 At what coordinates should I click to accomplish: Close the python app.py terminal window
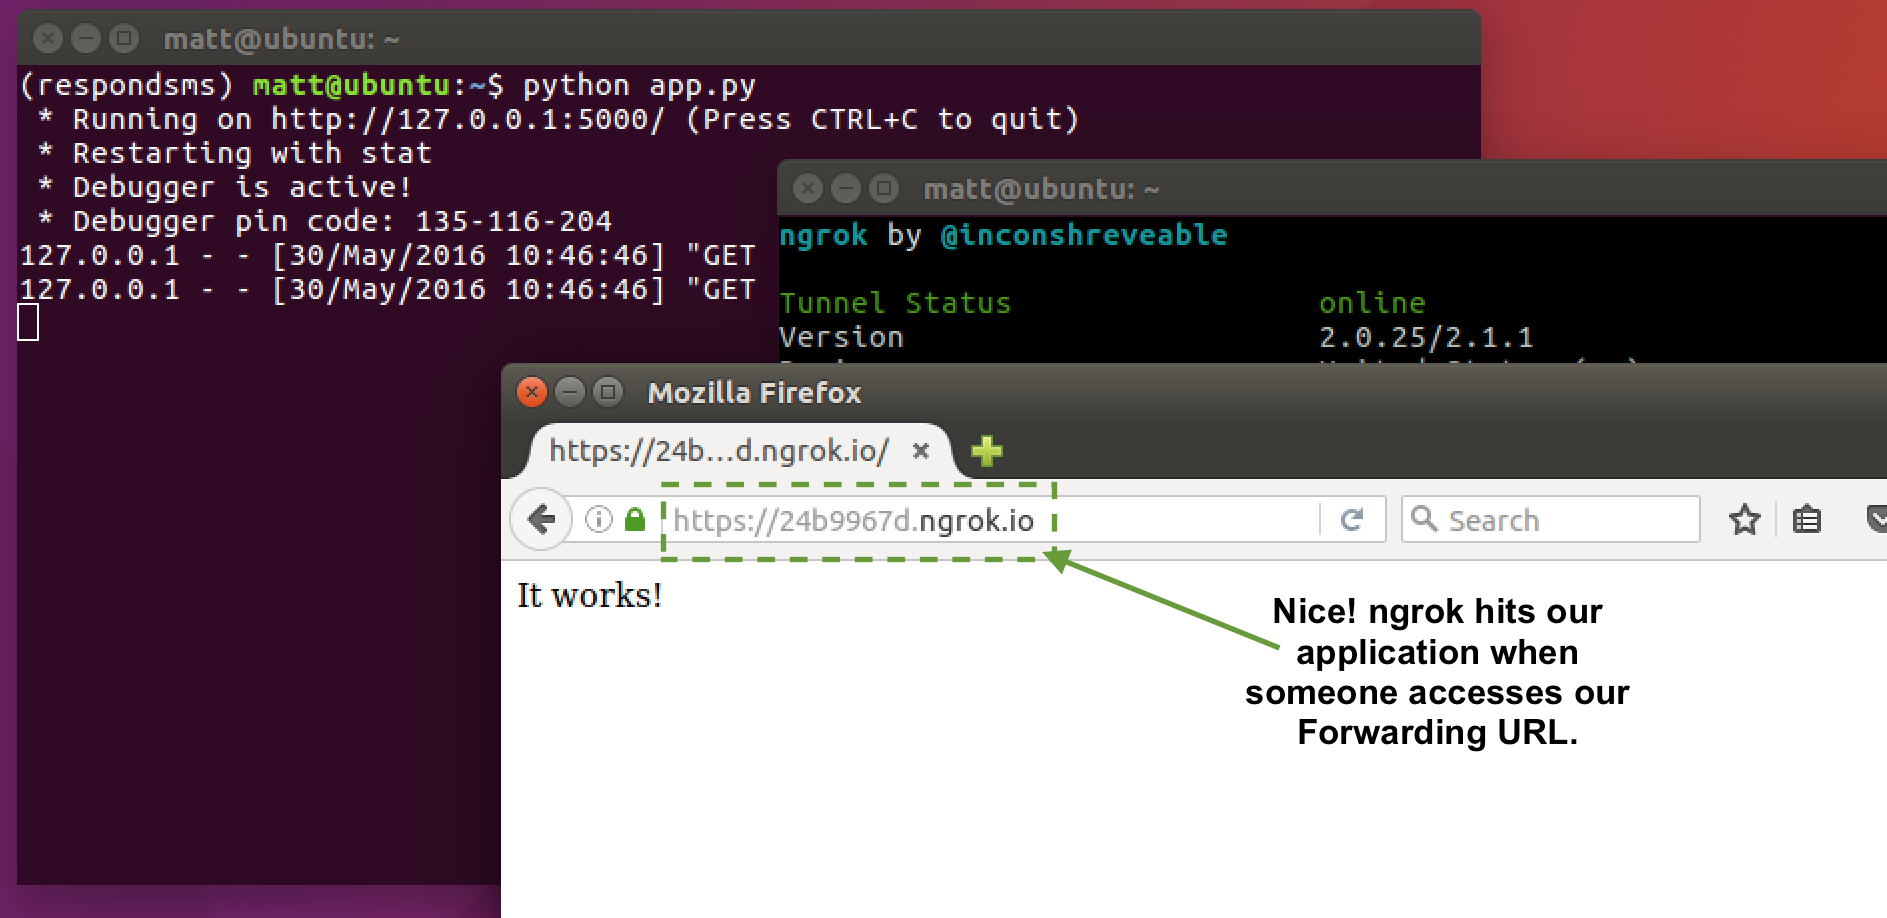pos(48,39)
